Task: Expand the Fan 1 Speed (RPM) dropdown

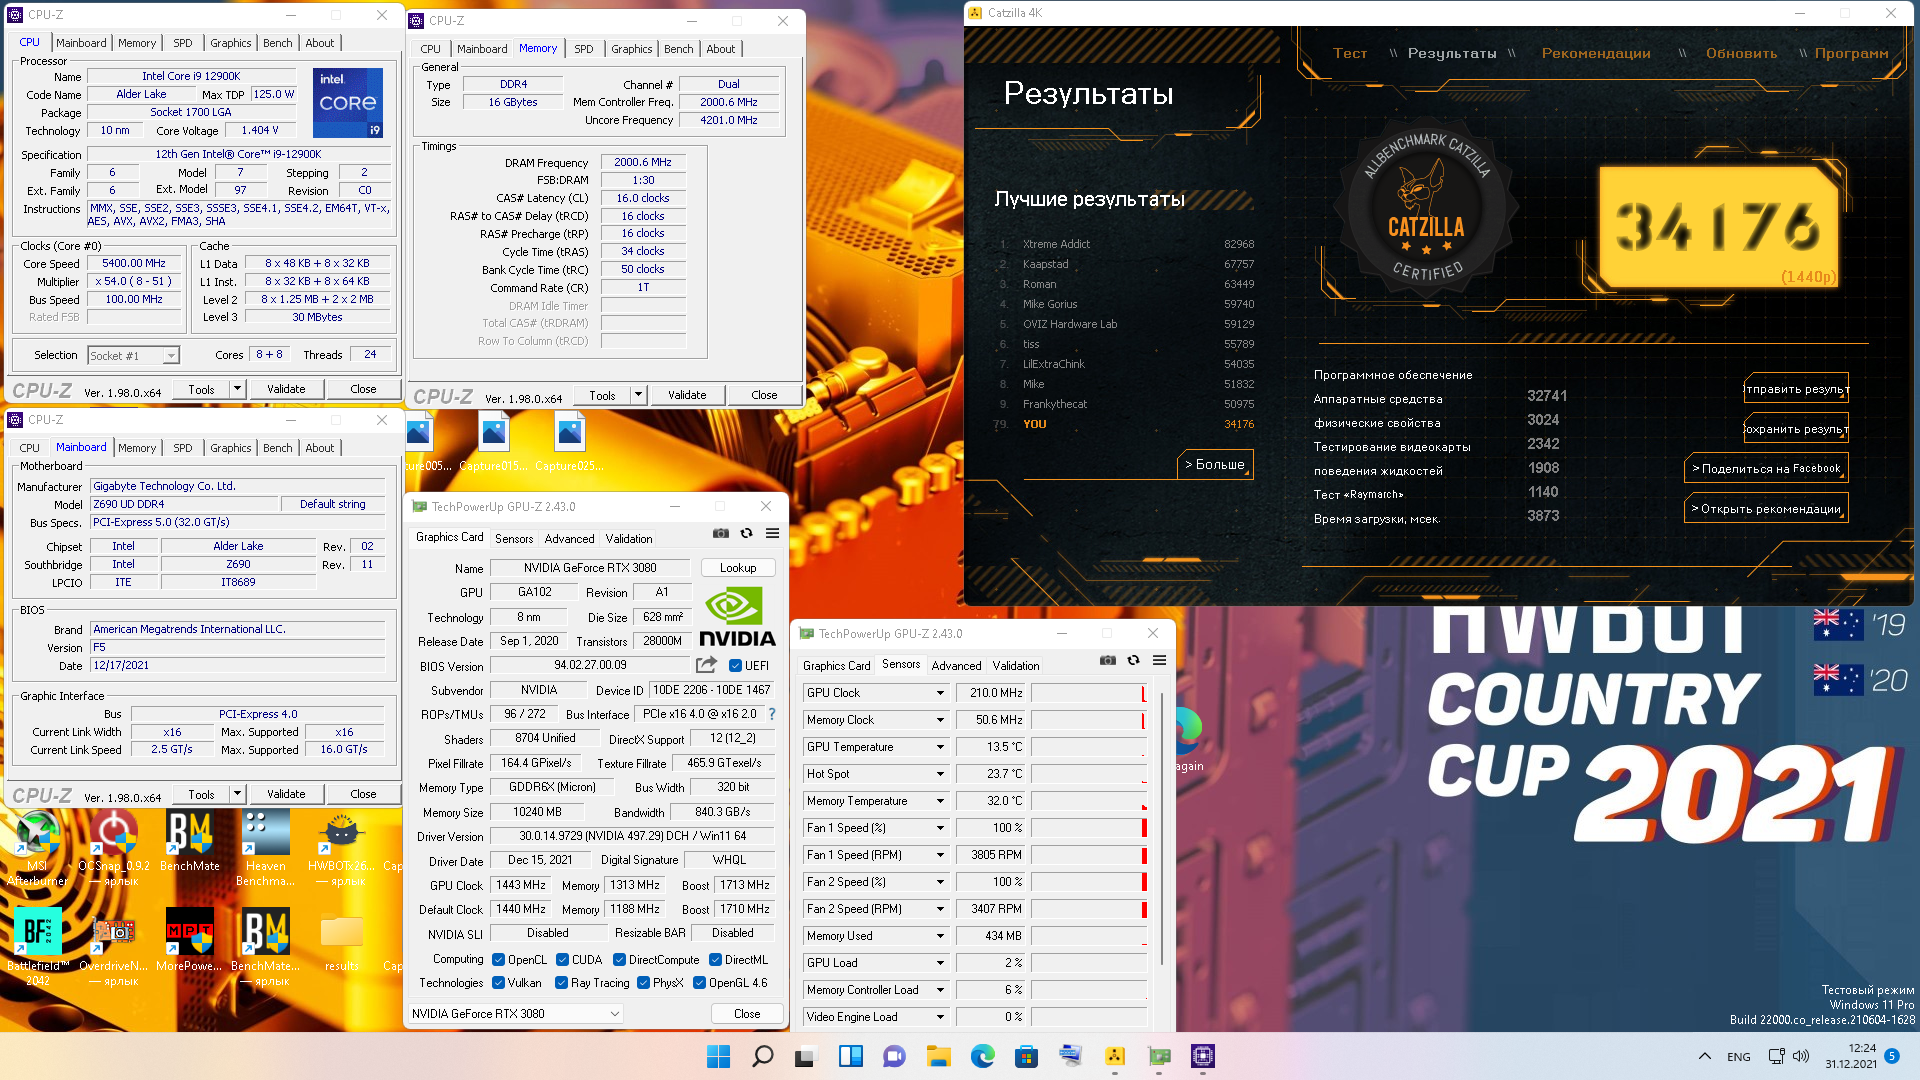Action: [x=939, y=855]
